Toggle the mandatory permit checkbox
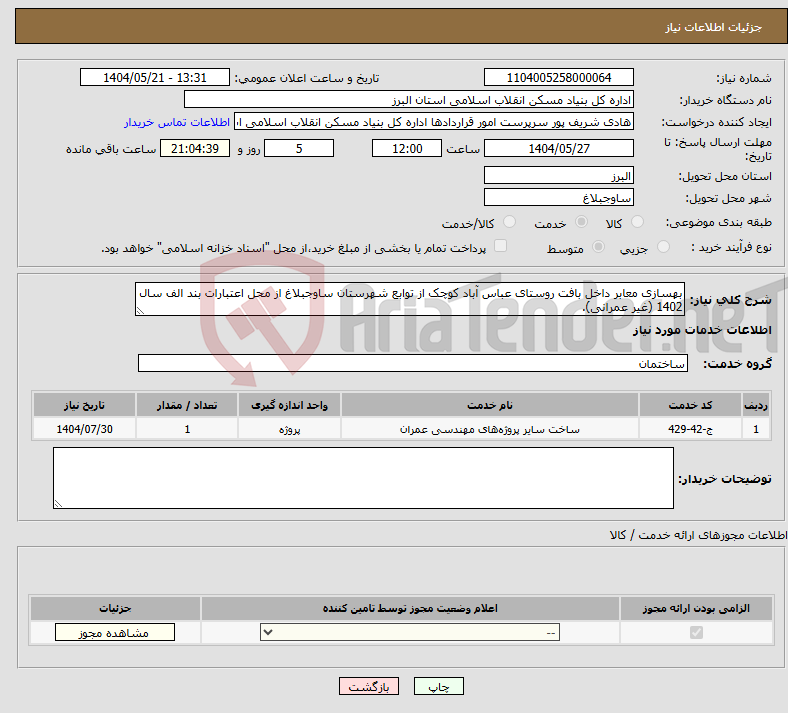This screenshot has height=713, width=788. coord(696,632)
